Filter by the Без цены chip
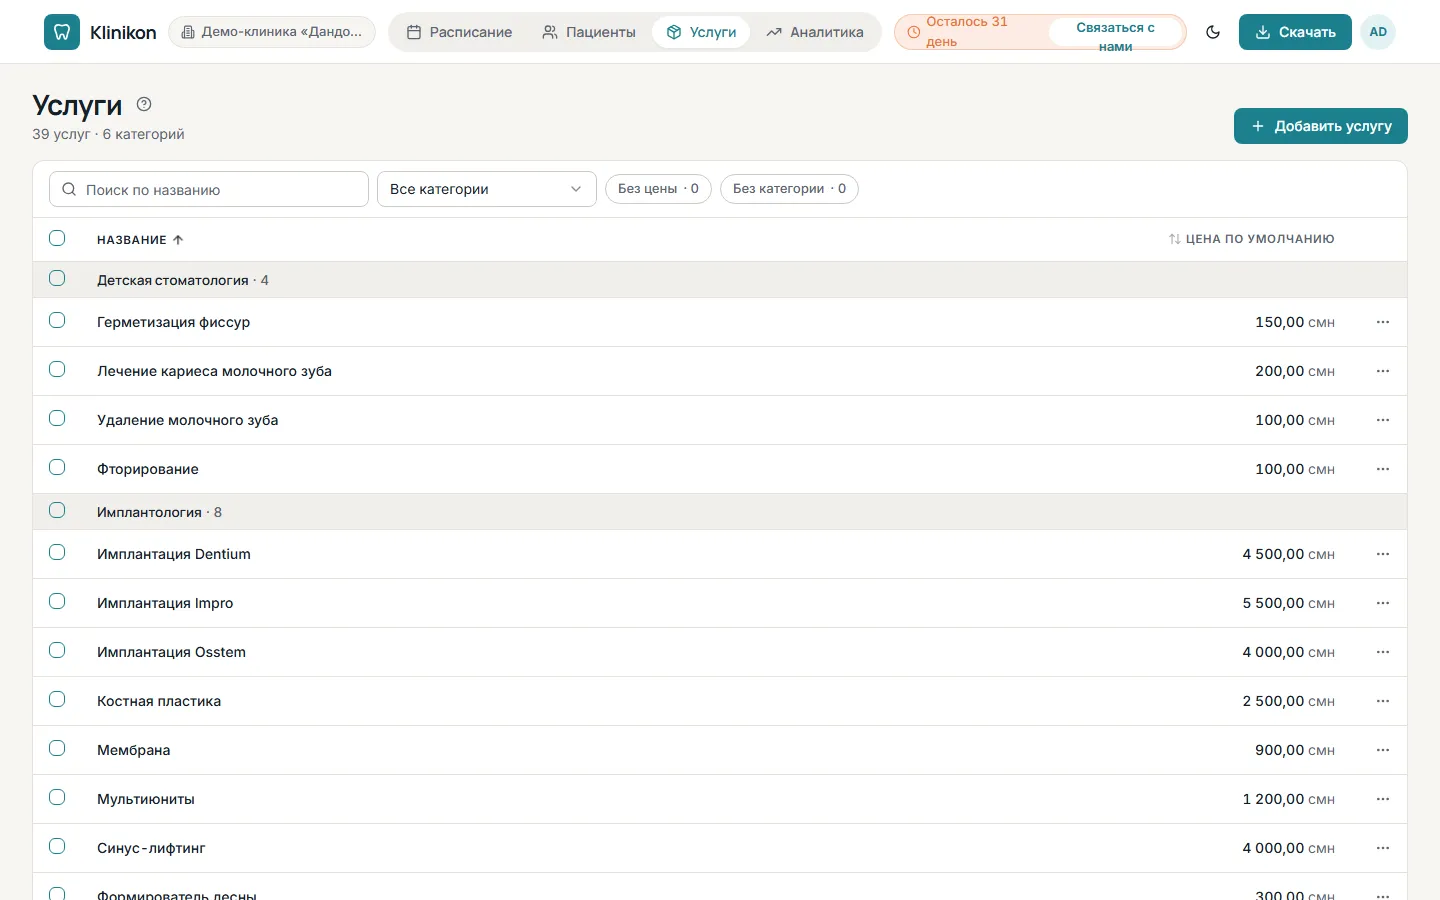This screenshot has width=1440, height=900. [x=658, y=189]
